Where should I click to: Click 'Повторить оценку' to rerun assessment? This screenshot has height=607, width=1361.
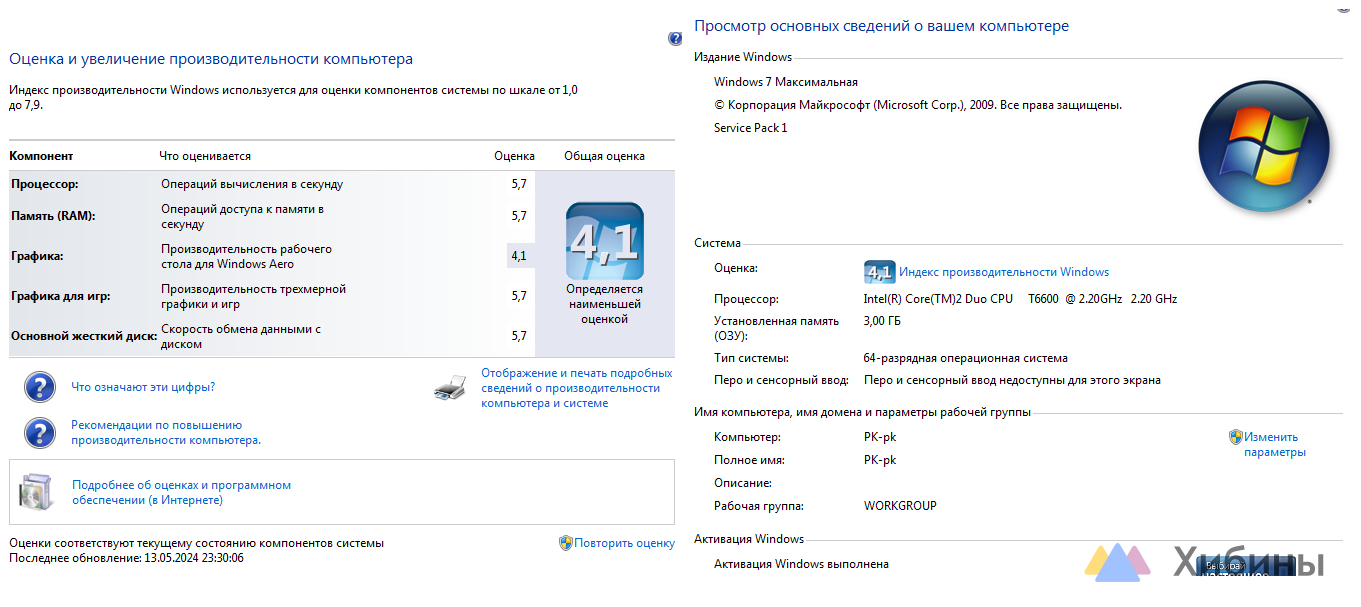point(625,543)
